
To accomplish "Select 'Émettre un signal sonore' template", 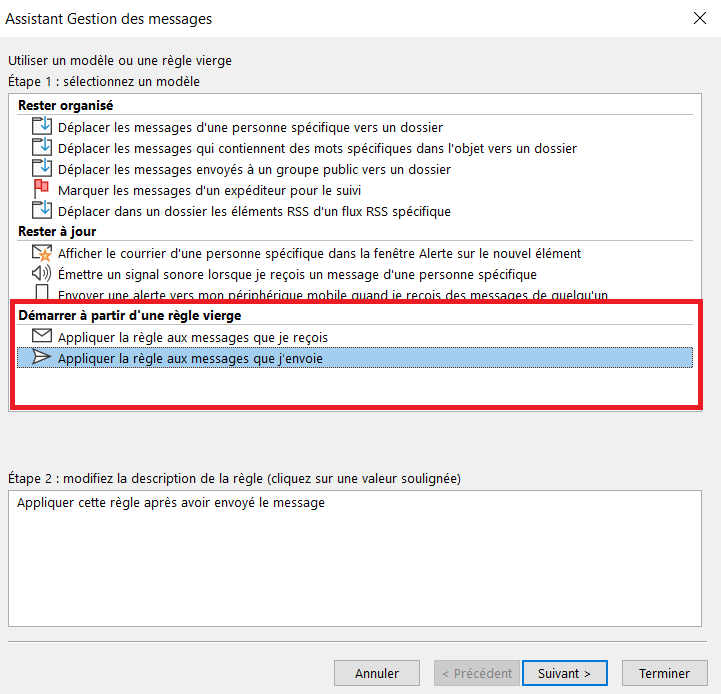I will [297, 275].
